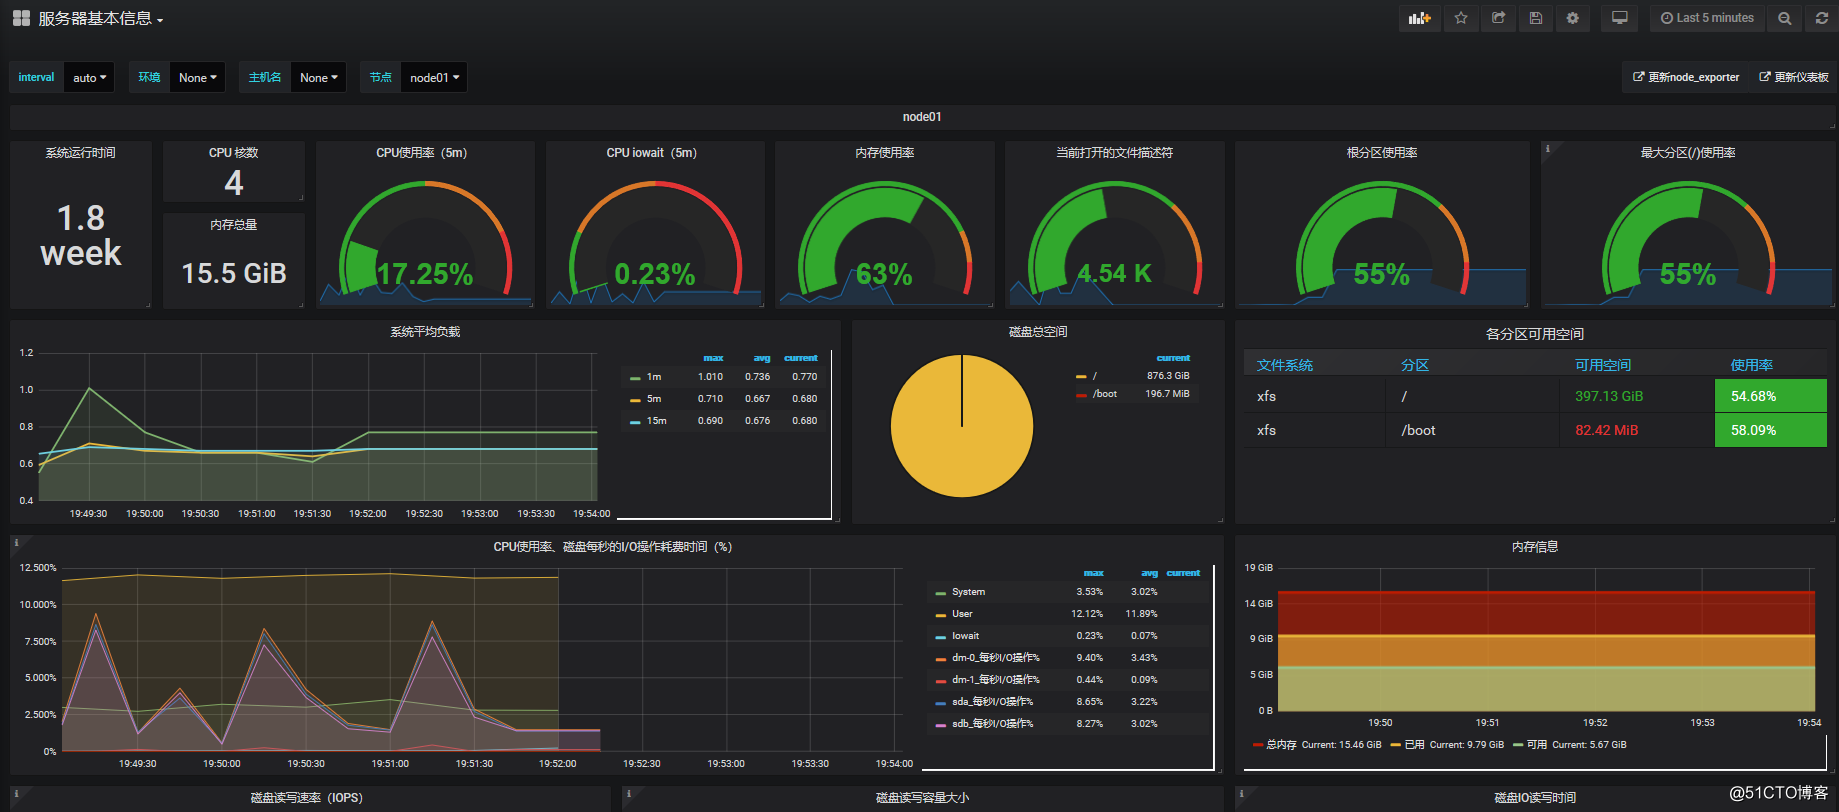Star this dashboard
This screenshot has height=812, width=1839.
click(1461, 18)
